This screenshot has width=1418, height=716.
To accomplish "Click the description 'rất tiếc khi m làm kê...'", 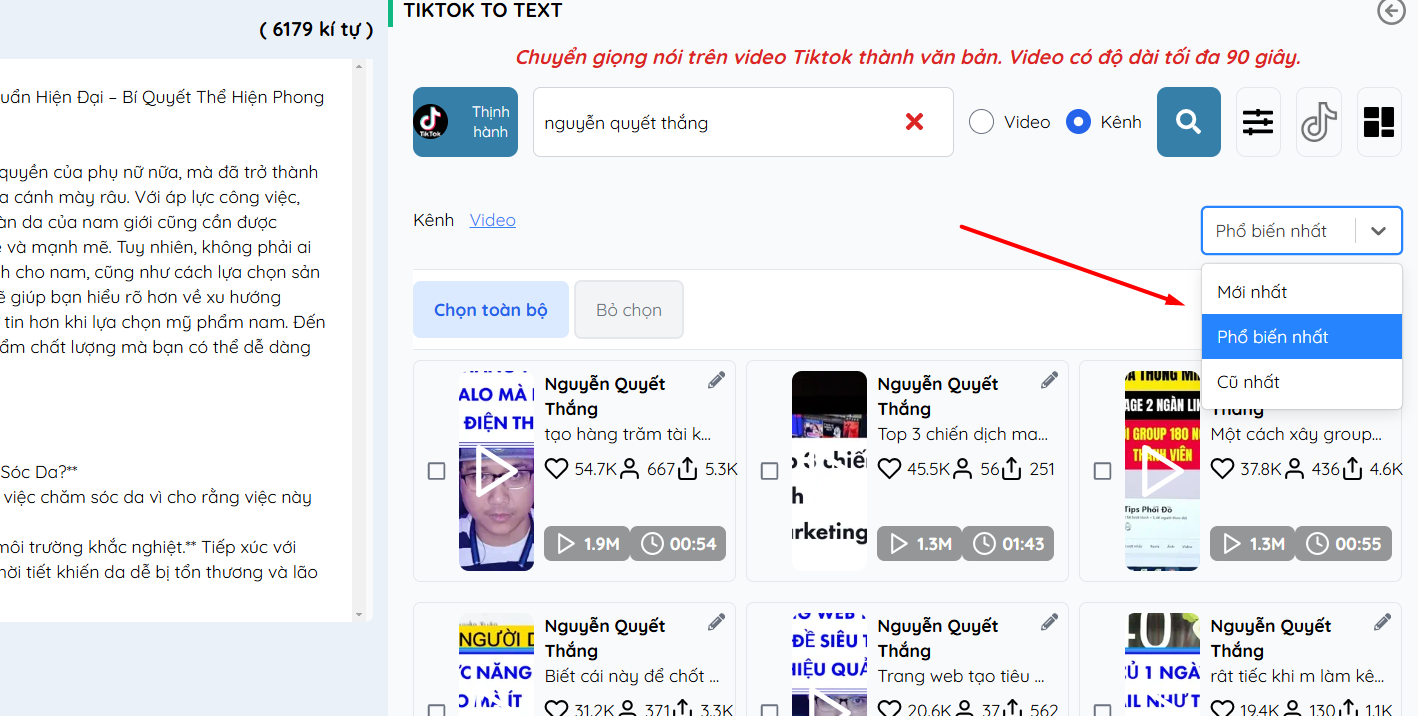I will coord(1297,676).
